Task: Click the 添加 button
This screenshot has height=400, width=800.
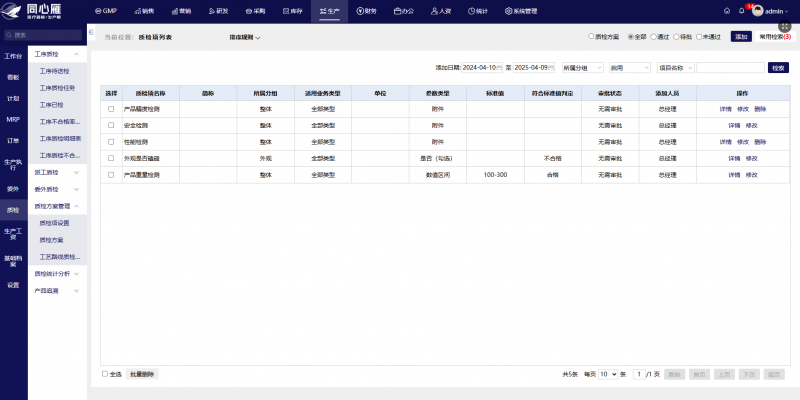Action: point(741,37)
